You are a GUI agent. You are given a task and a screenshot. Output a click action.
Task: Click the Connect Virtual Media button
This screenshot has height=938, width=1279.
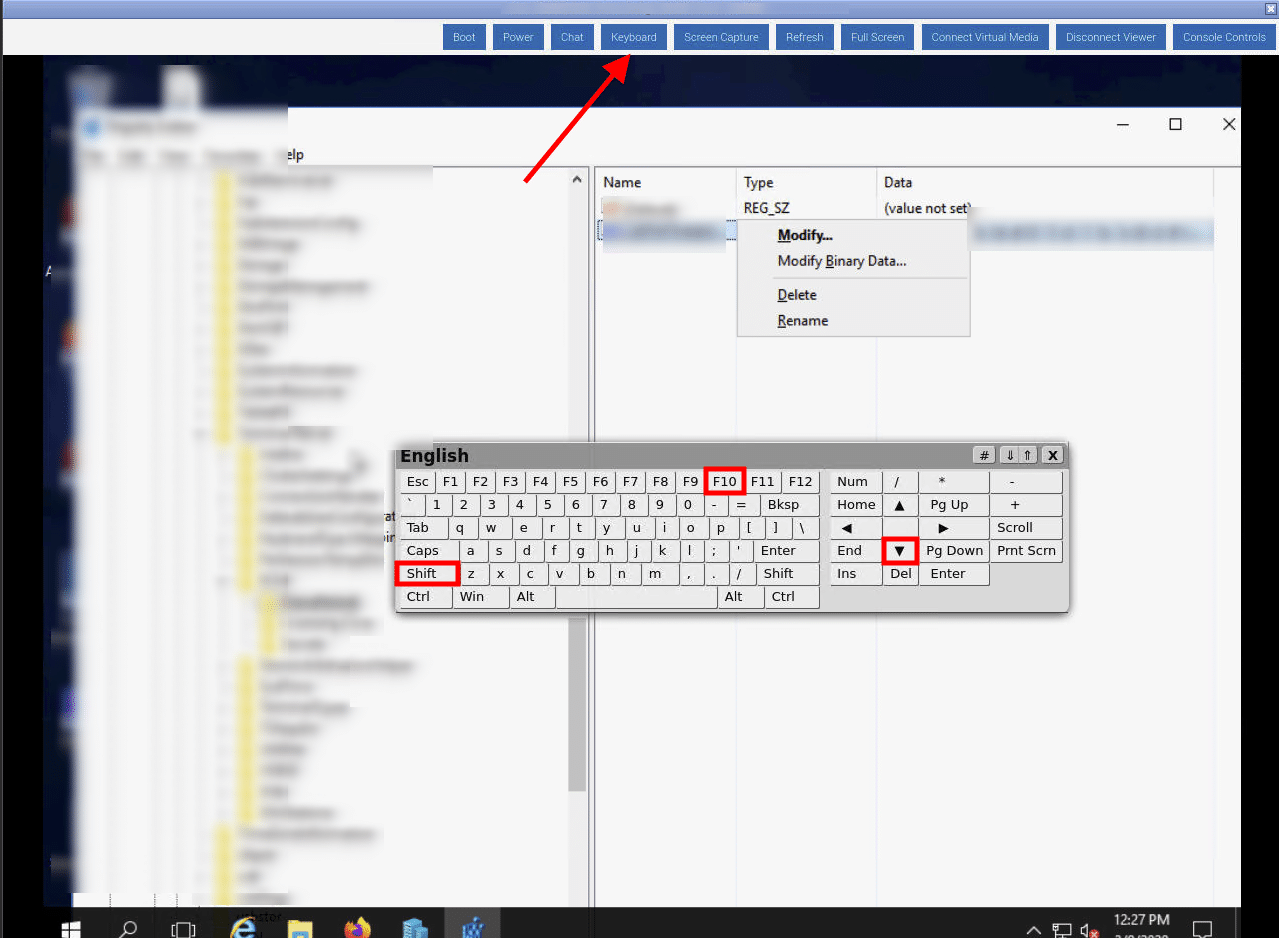point(986,37)
